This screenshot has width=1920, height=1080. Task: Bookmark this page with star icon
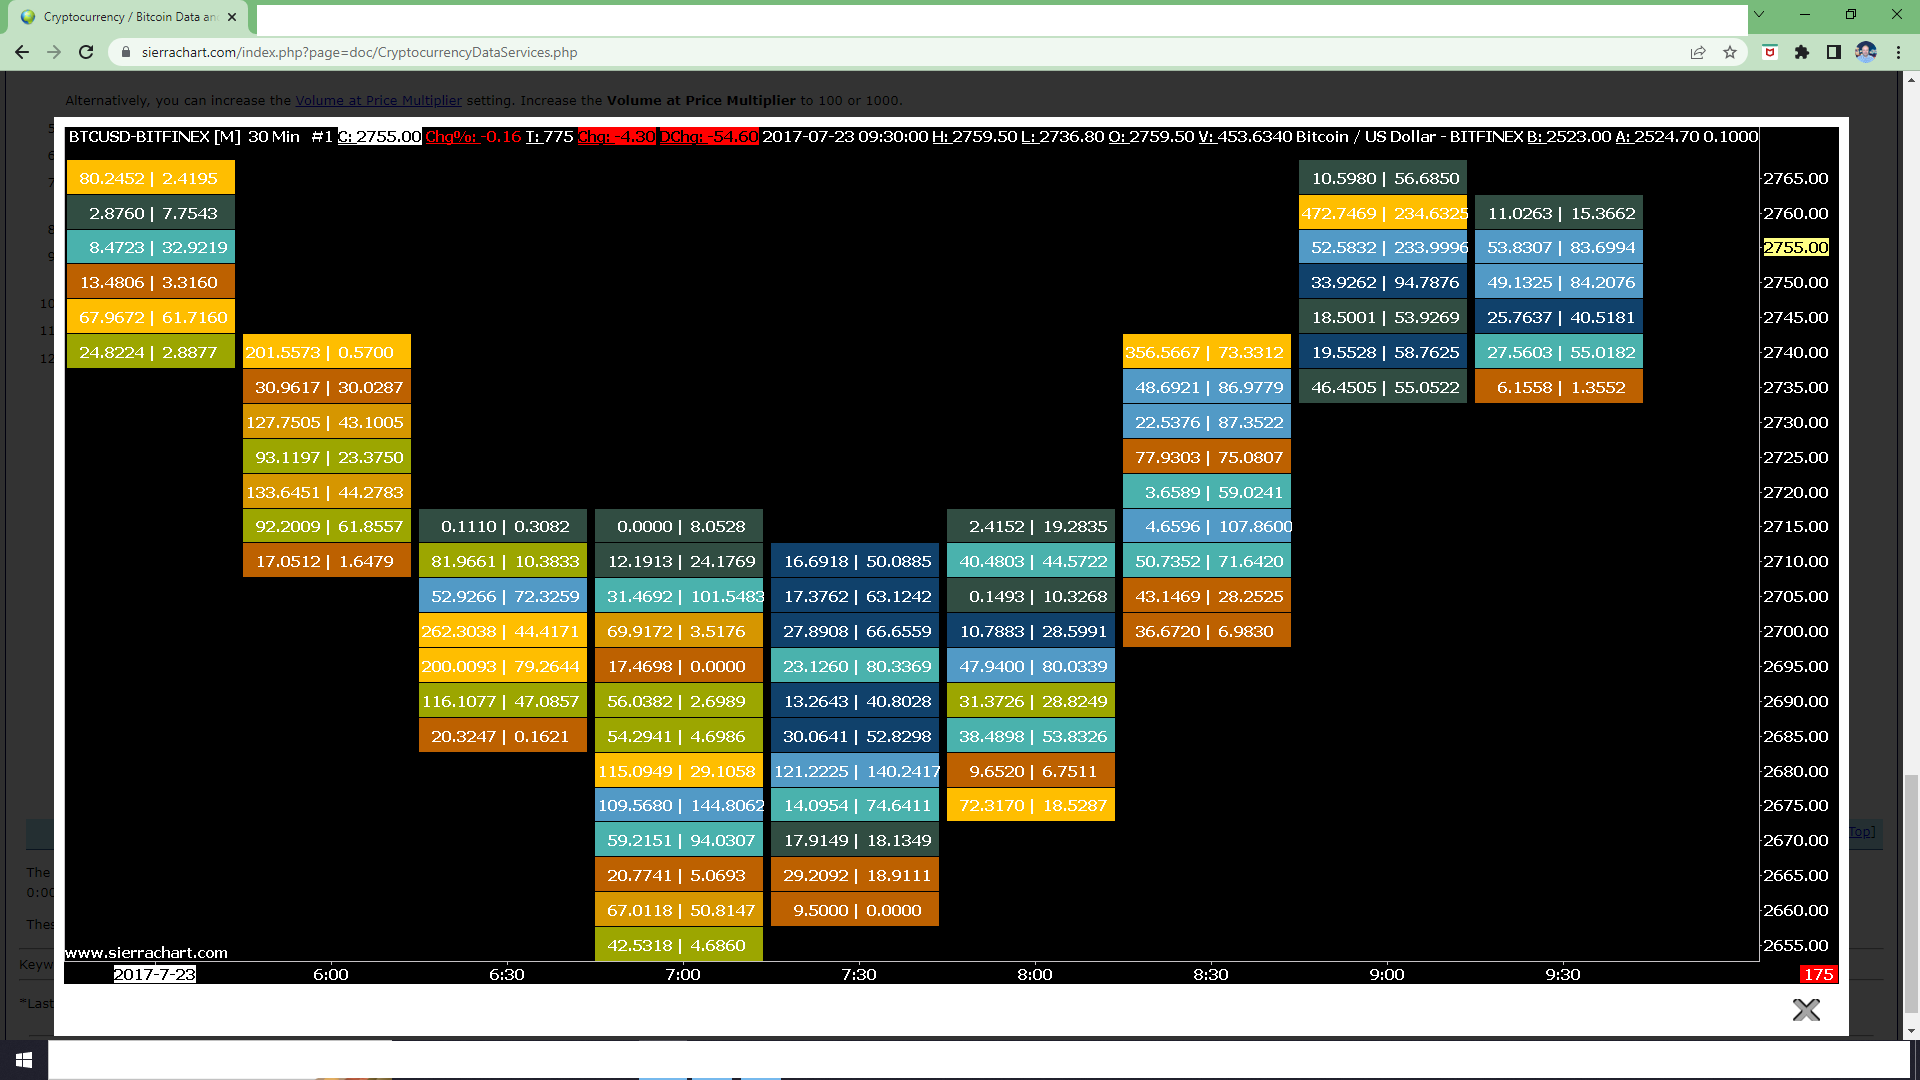point(1730,52)
